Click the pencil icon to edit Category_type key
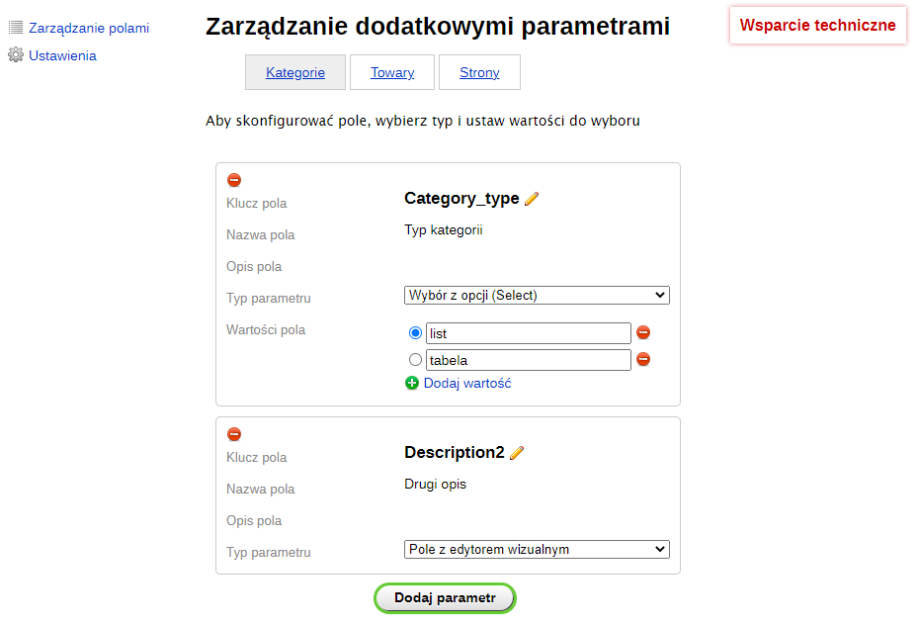The height and width of the screenshot is (627, 920). [x=532, y=198]
